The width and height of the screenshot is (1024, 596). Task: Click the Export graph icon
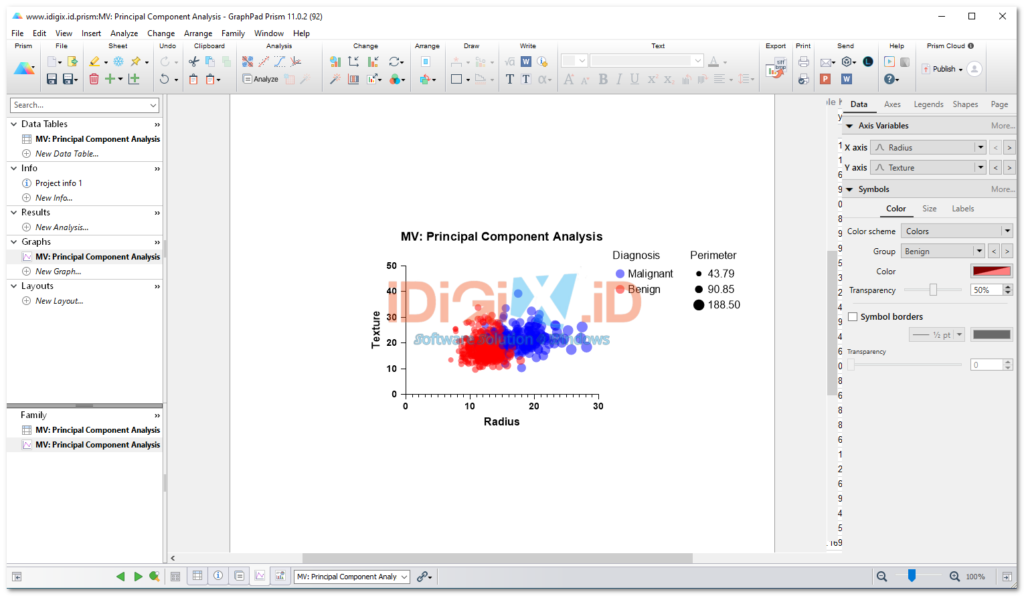click(776, 69)
